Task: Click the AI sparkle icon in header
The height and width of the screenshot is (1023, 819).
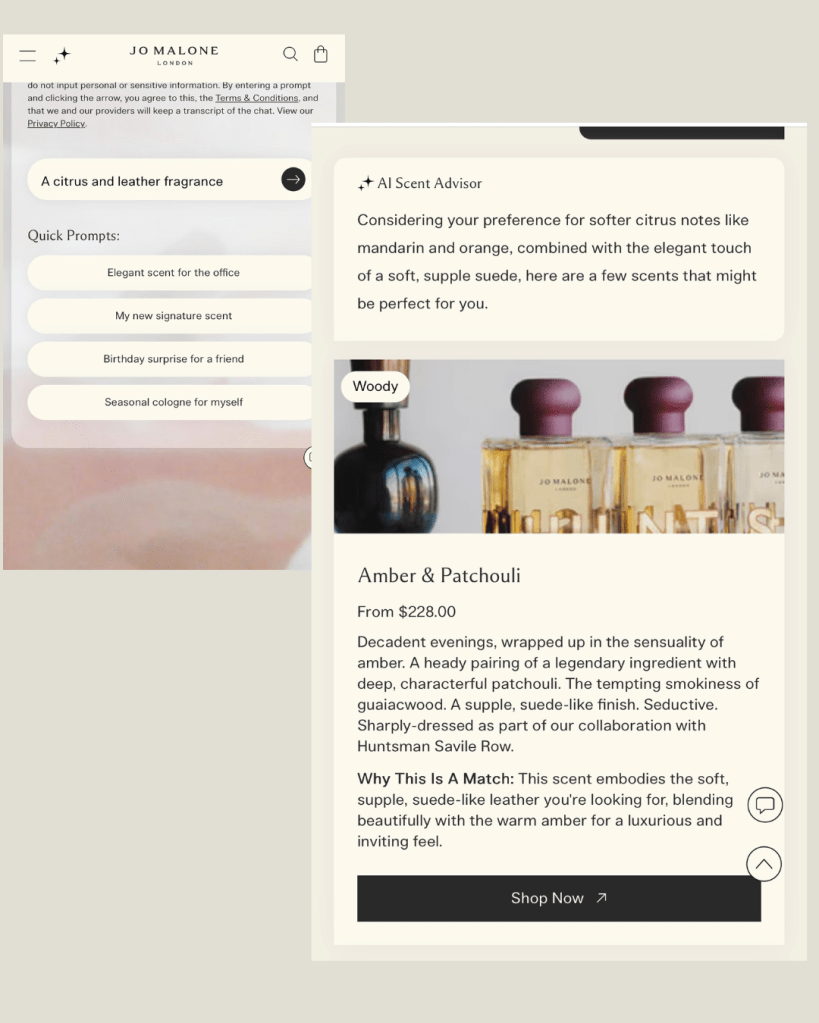Action: click(62, 55)
